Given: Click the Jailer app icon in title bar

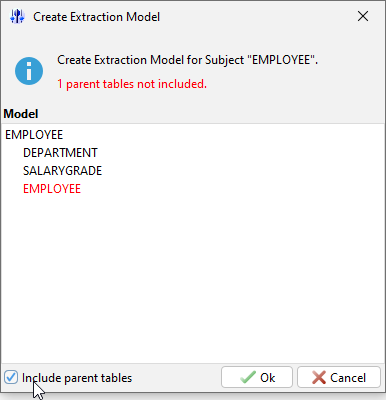Looking at the screenshot, I should click(x=17, y=16).
